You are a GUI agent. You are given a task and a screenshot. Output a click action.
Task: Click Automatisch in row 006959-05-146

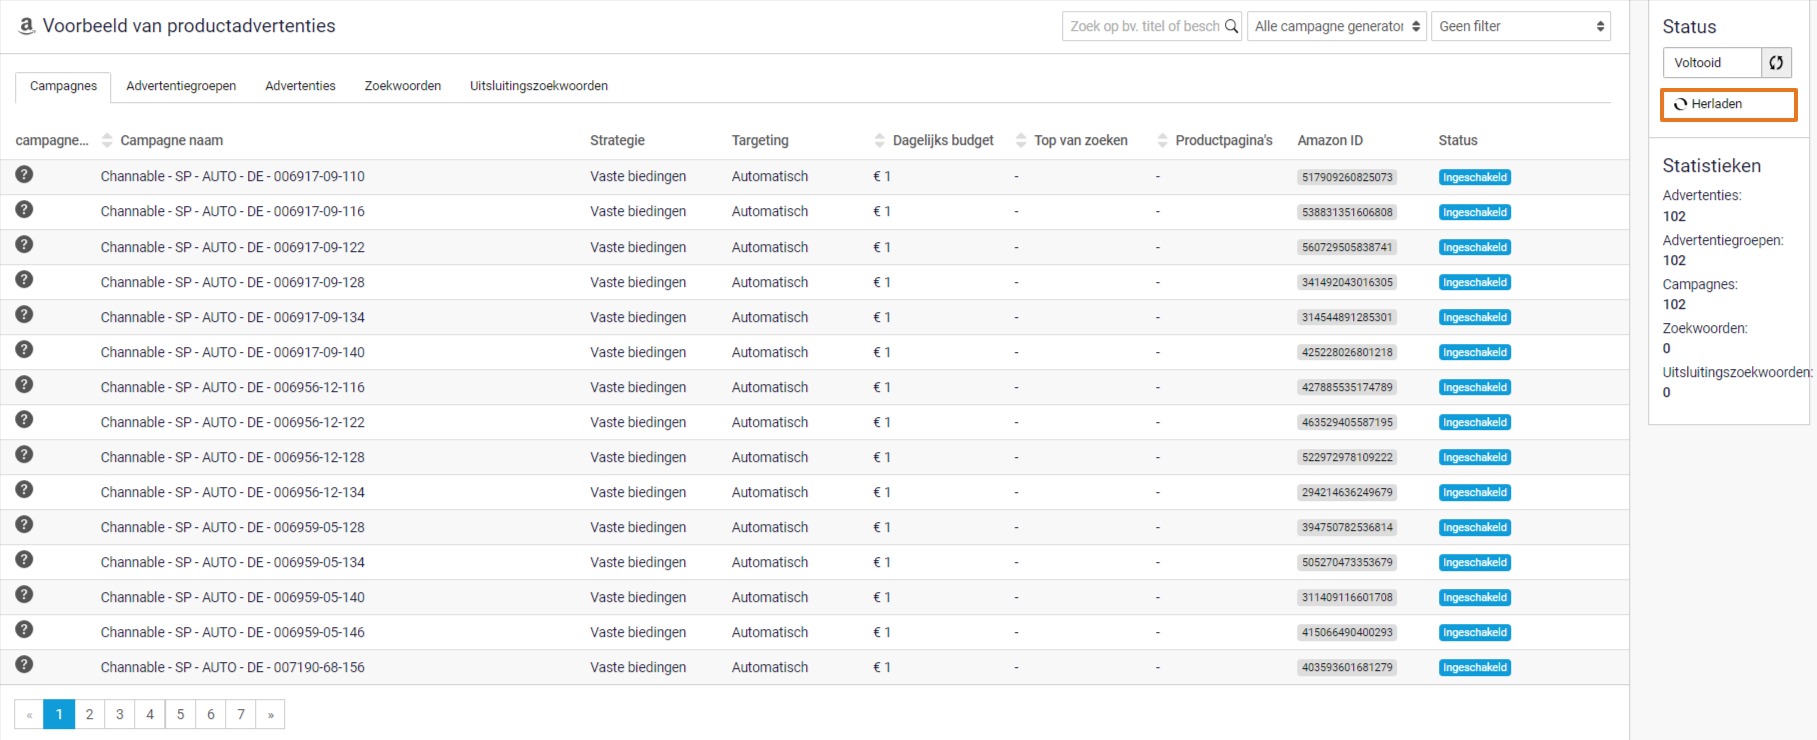click(770, 632)
